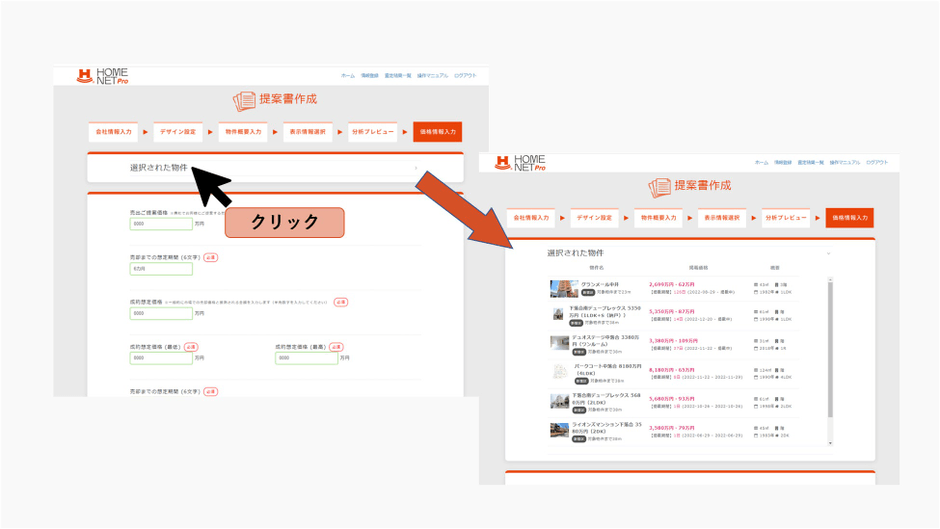Collapse the expanded 選択された物件 list chevron
This screenshot has height=529, width=940.
(828, 253)
